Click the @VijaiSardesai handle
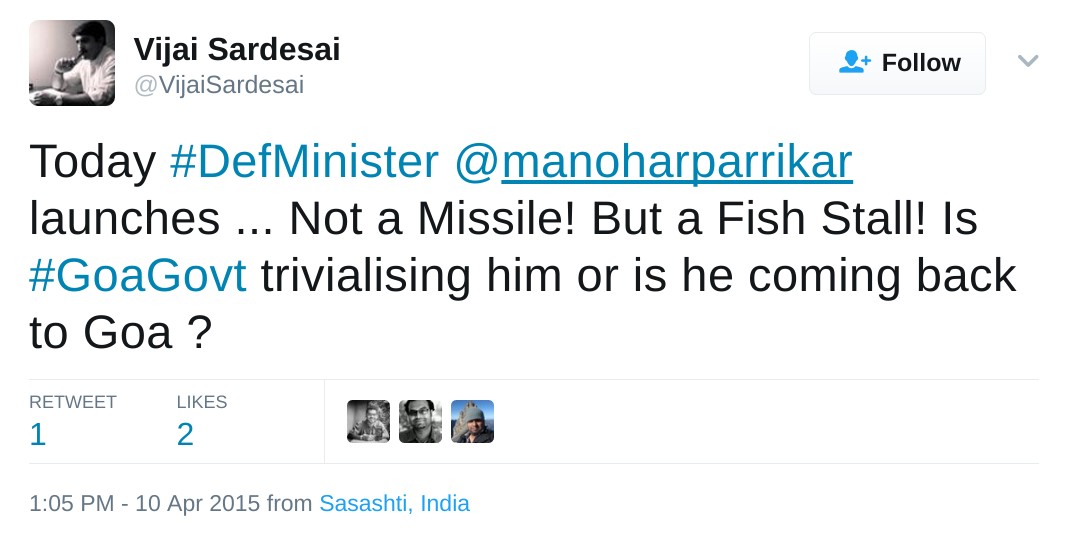Image resolution: width=1081 pixels, height=534 pixels. pyautogui.click(x=219, y=86)
